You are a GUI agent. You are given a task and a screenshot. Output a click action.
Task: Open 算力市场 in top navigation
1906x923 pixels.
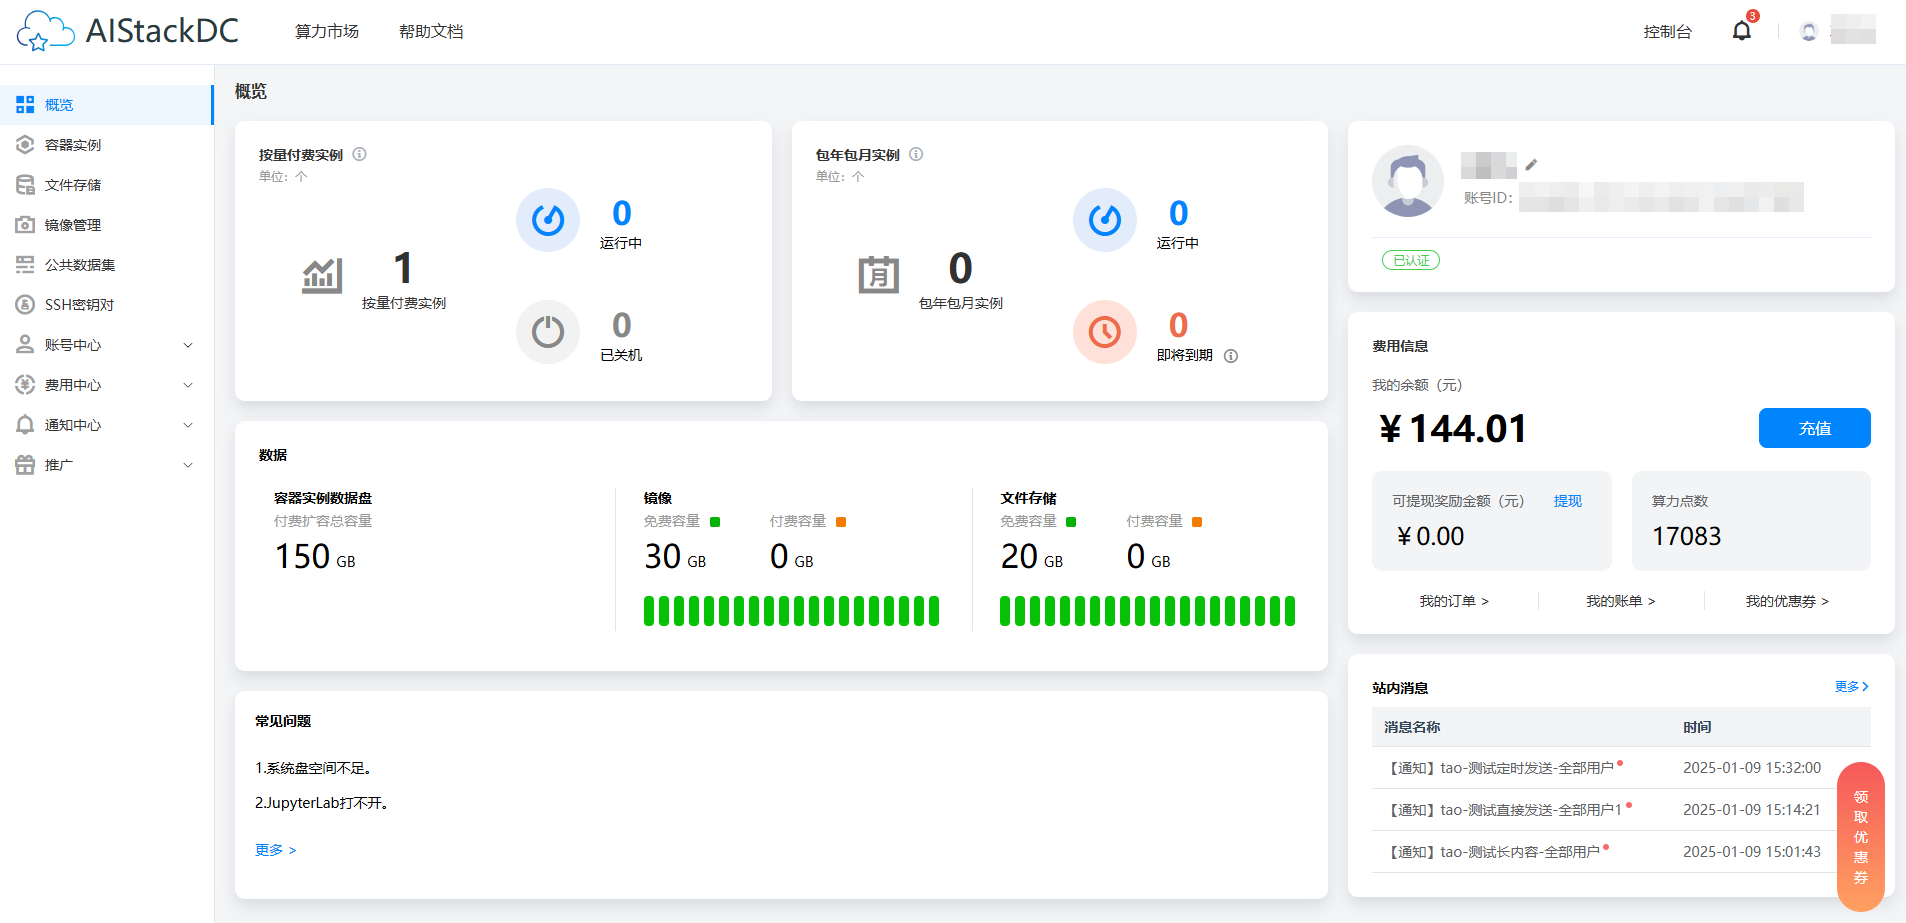(326, 32)
